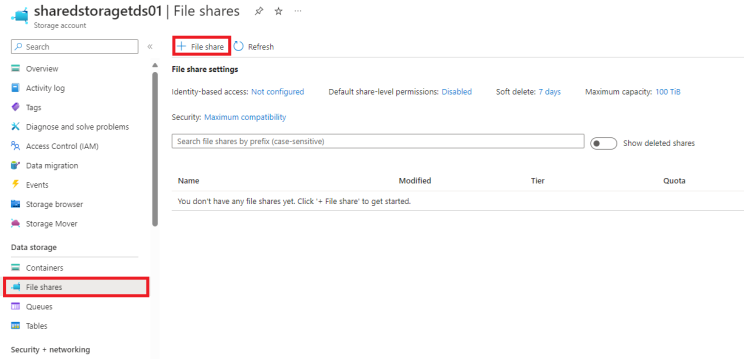Click the File share settings heading
Image resolution: width=745 pixels, height=360 pixels.
click(x=205, y=69)
